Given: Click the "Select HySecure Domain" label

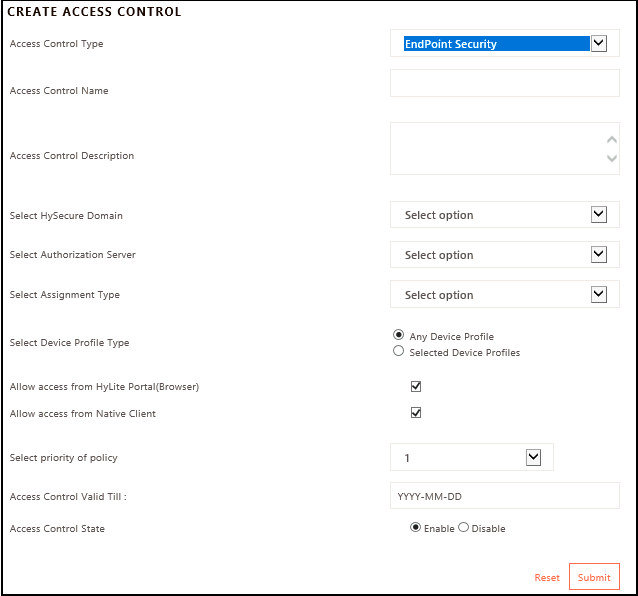Looking at the screenshot, I should point(66,216).
